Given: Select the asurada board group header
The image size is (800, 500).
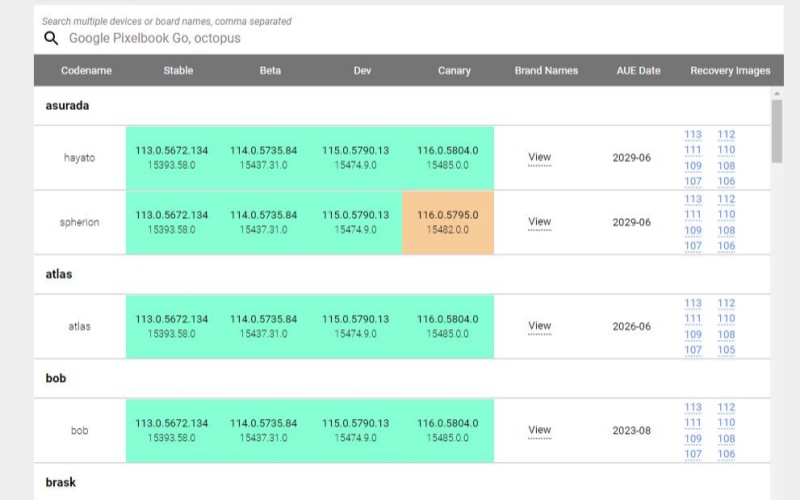Looking at the screenshot, I should point(69,105).
